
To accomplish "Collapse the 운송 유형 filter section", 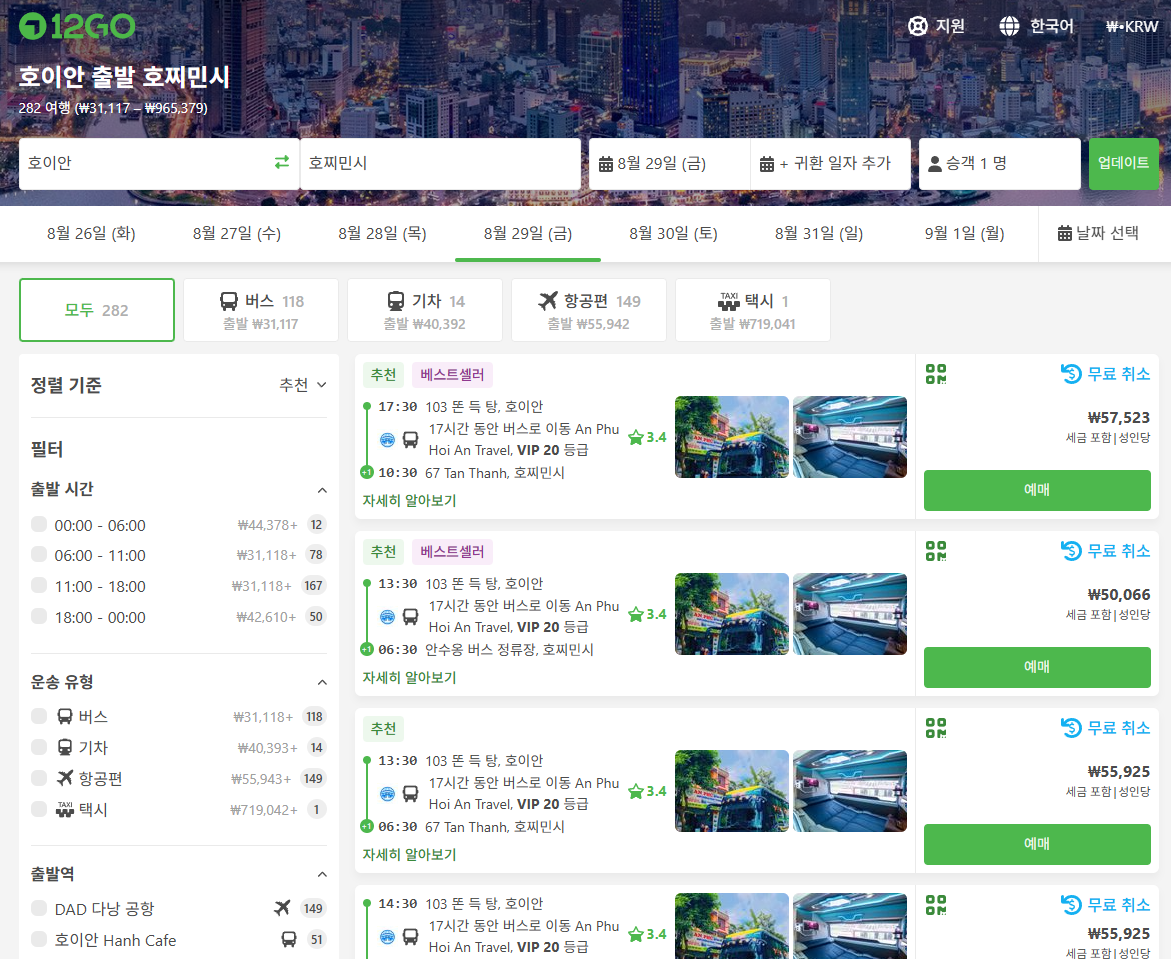I will 322,682.
